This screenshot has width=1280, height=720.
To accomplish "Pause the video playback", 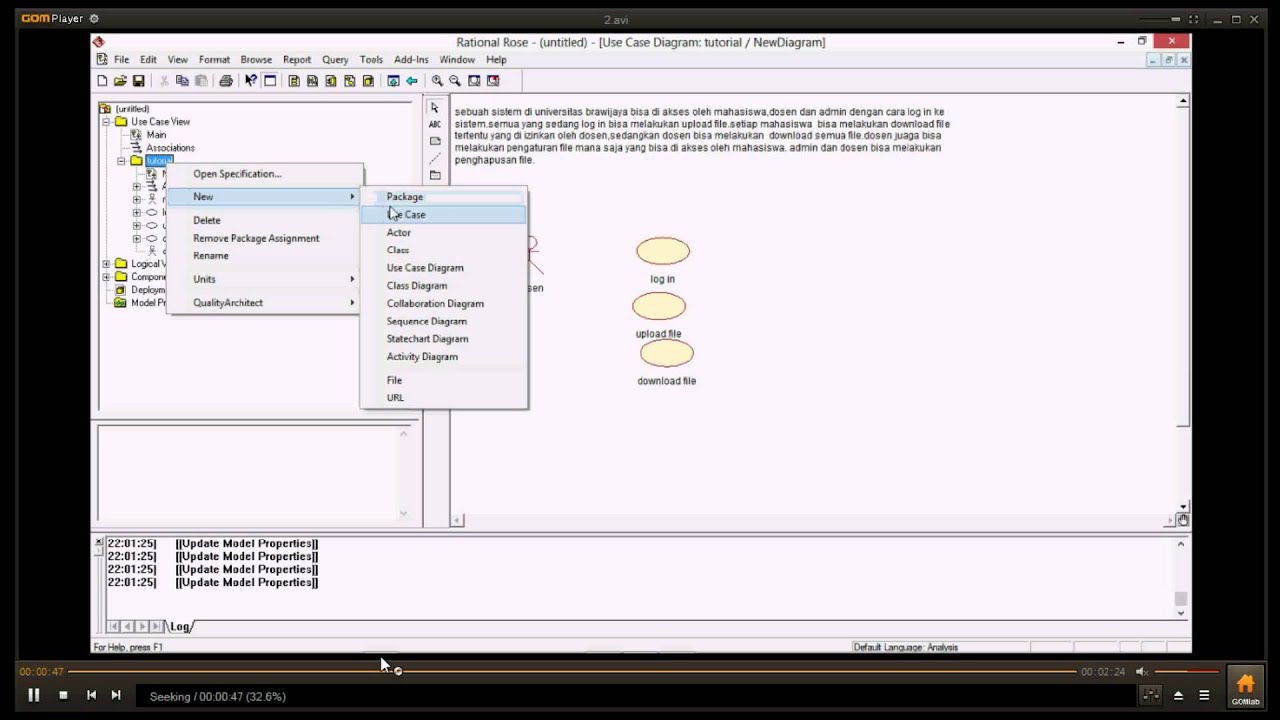I will click(x=33, y=695).
